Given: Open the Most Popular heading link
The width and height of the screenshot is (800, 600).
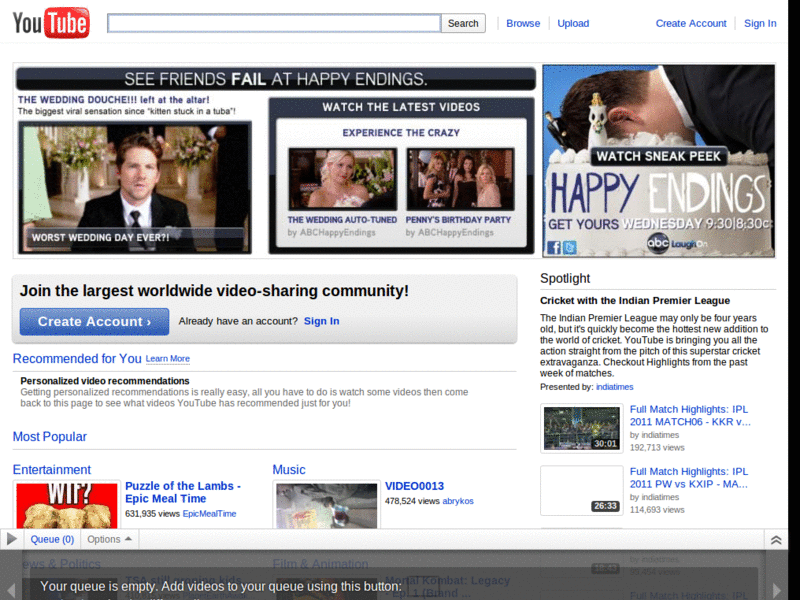Looking at the screenshot, I should [x=49, y=437].
